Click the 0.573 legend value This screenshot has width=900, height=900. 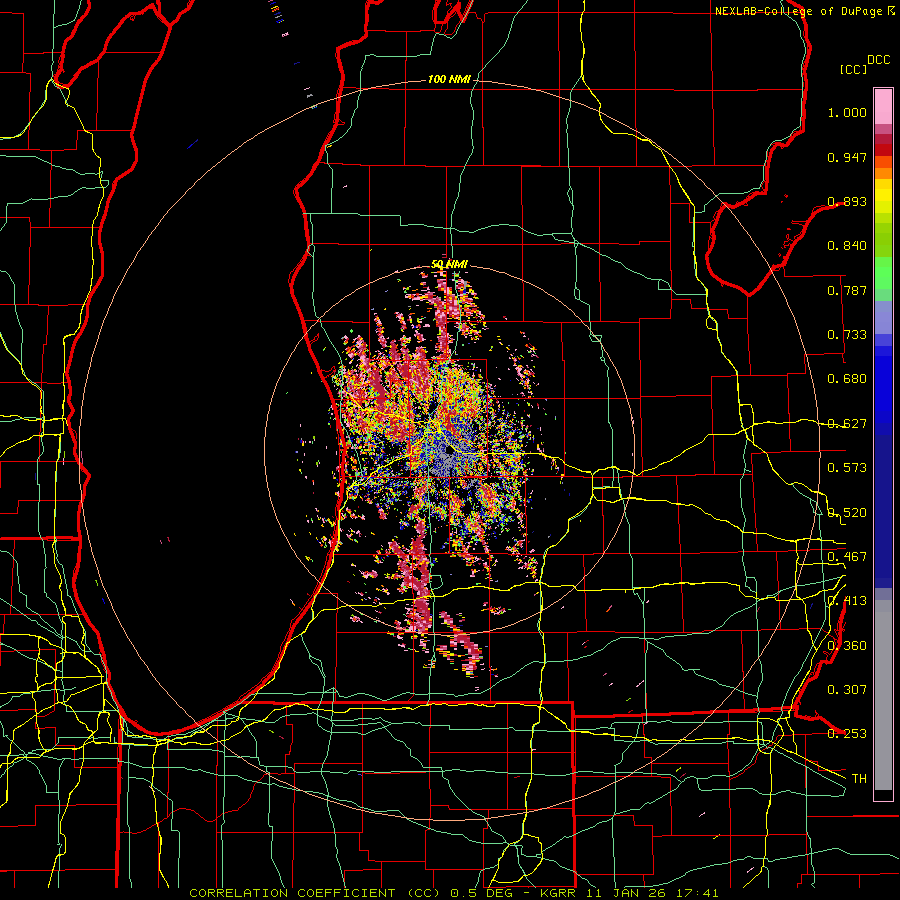[847, 468]
